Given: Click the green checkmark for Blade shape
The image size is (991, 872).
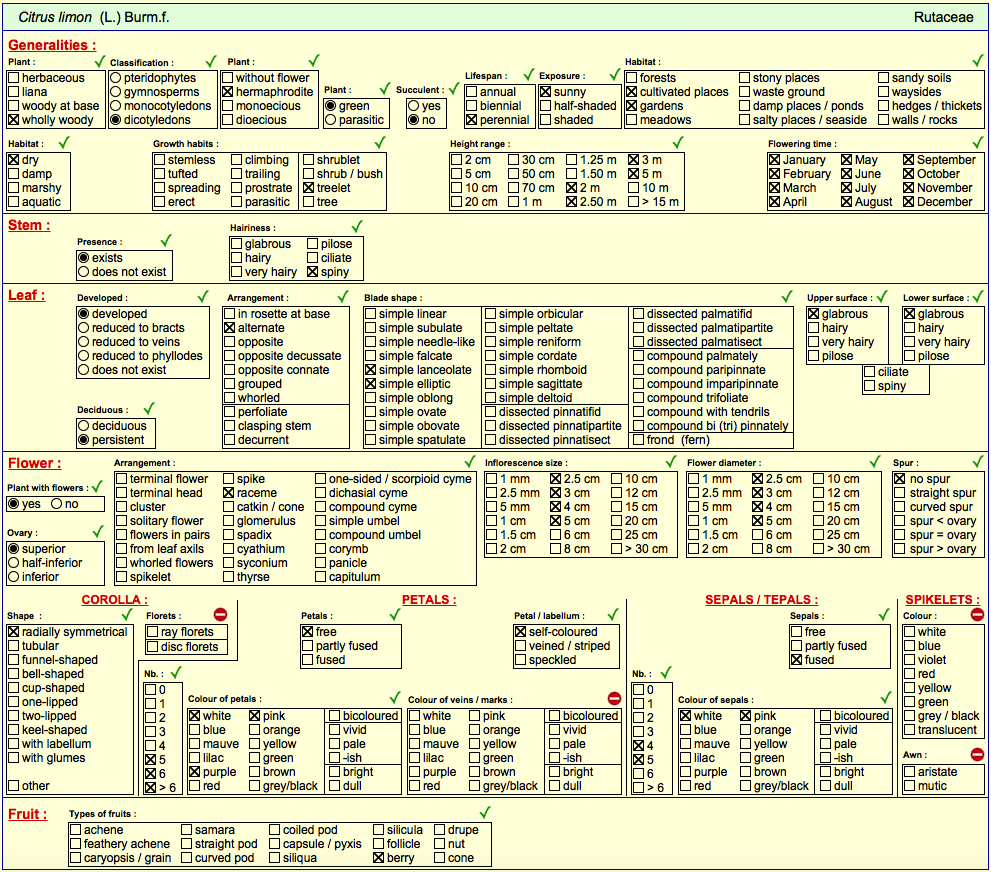Looking at the screenshot, I should click(787, 297).
